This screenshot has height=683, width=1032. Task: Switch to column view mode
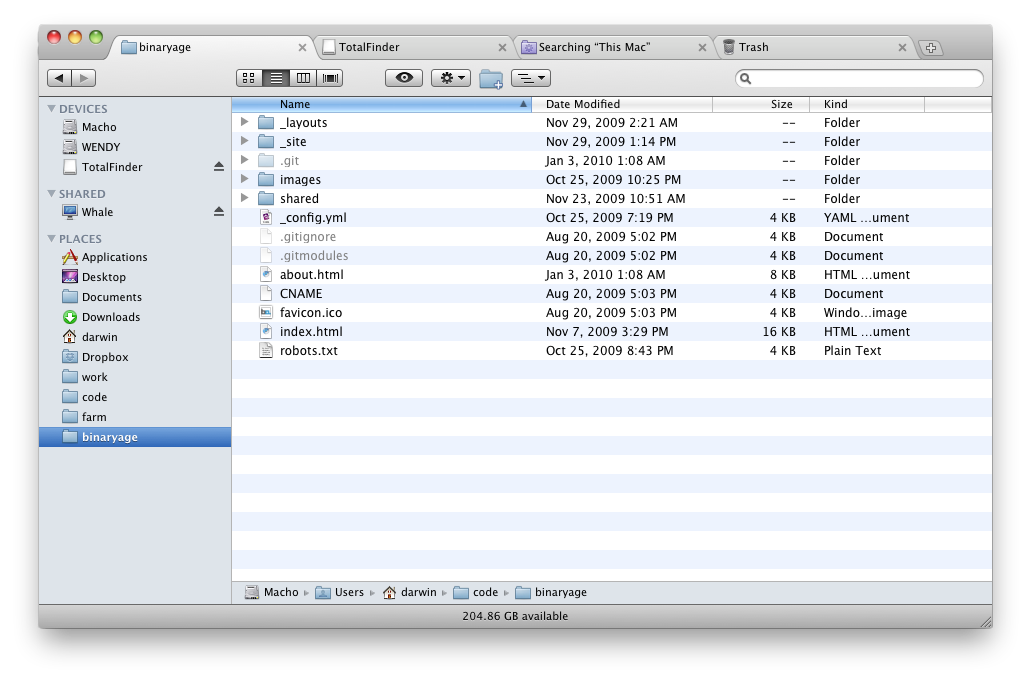pos(303,78)
